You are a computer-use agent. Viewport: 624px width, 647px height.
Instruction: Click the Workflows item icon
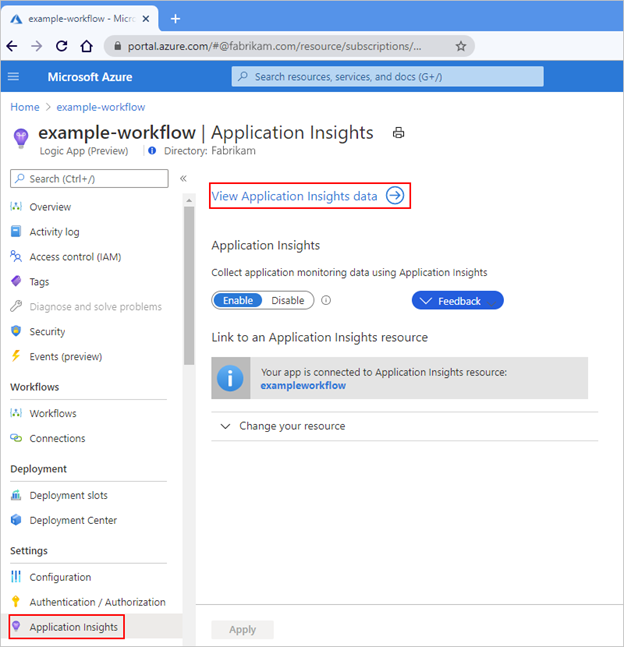pos(16,413)
